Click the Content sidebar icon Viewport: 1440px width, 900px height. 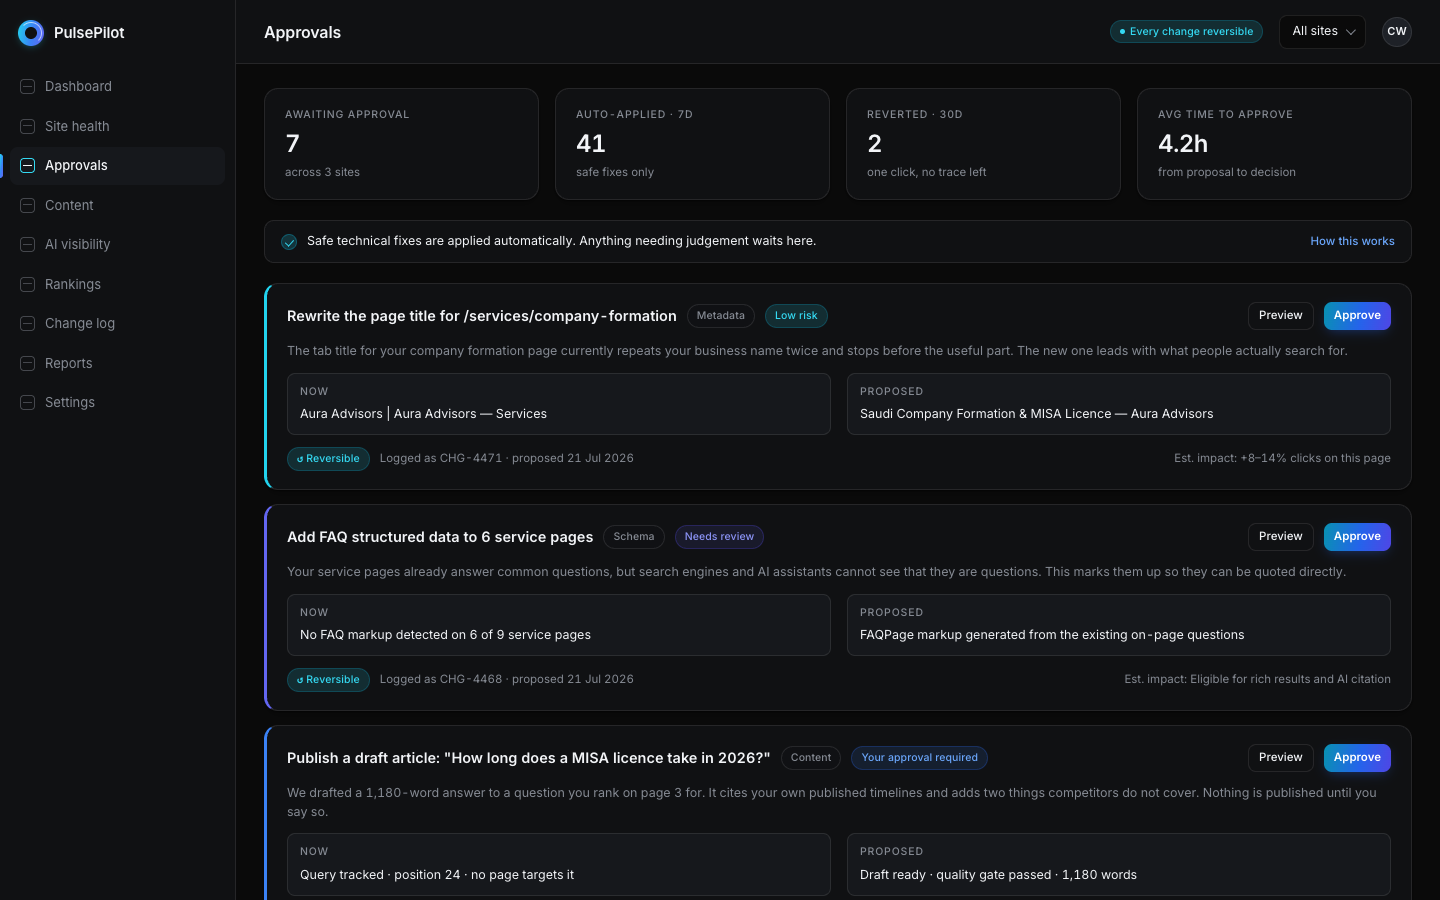click(28, 205)
